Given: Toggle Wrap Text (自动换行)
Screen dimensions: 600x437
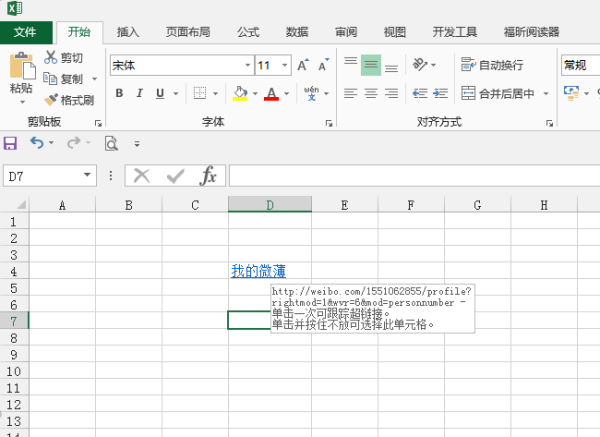Looking at the screenshot, I should (x=492, y=65).
